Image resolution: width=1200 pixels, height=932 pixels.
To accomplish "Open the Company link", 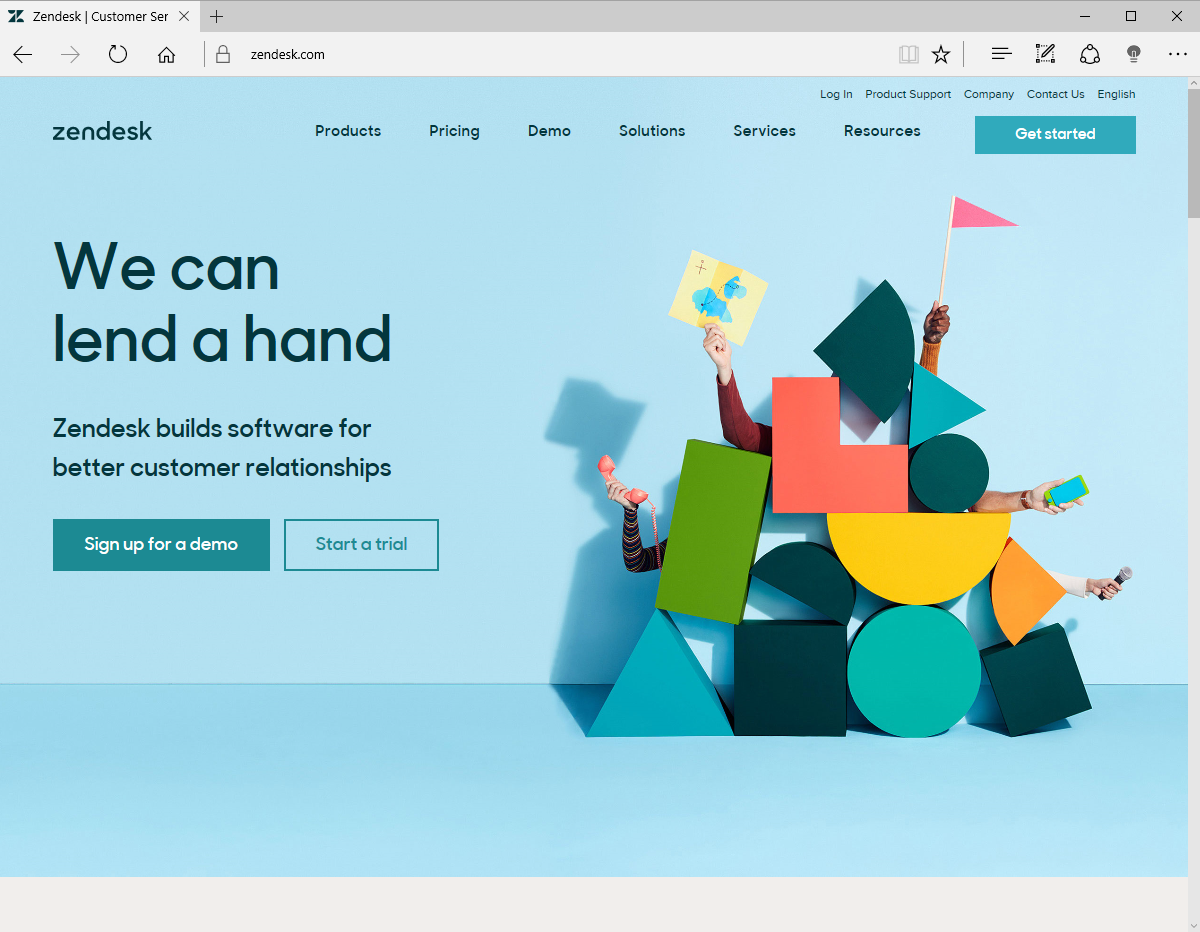I will click(989, 94).
